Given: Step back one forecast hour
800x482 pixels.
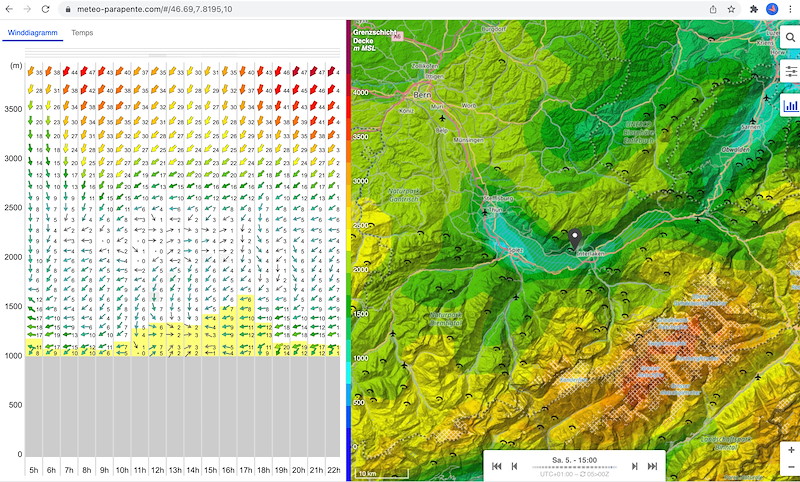Looking at the screenshot, I should [x=515, y=466].
